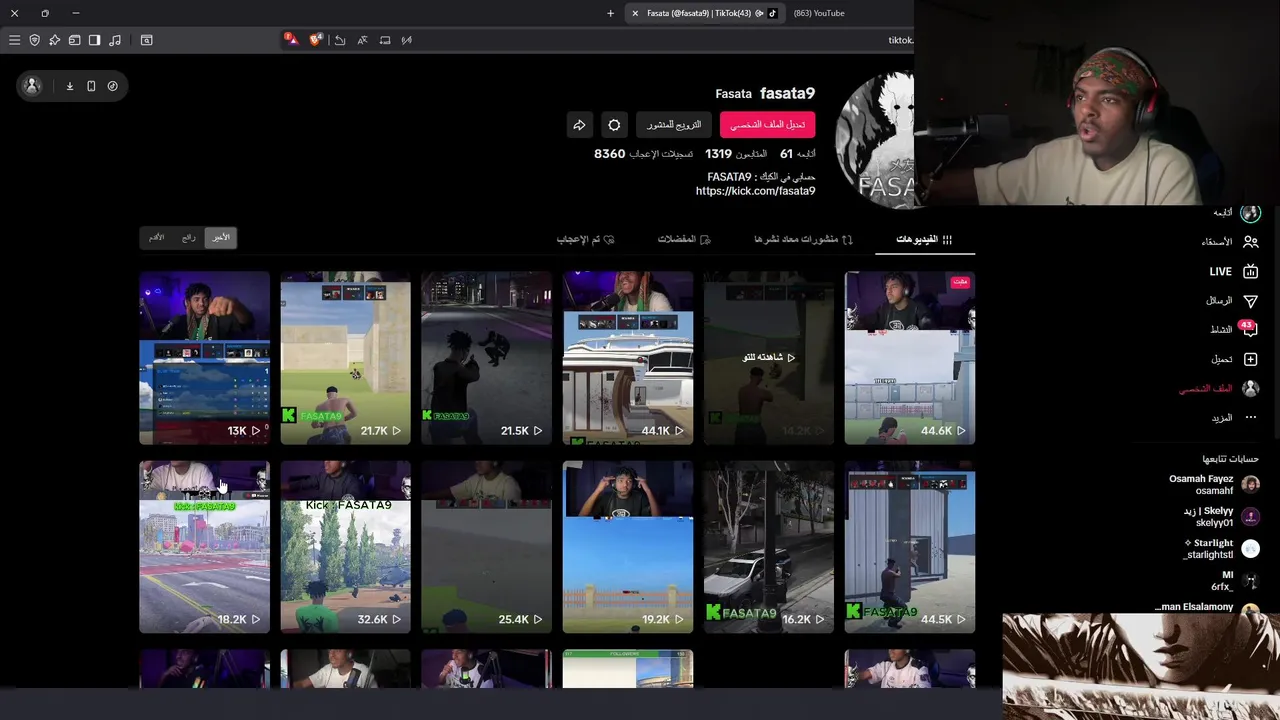
Task: Switch to the Liked videos tab
Action: (585, 239)
